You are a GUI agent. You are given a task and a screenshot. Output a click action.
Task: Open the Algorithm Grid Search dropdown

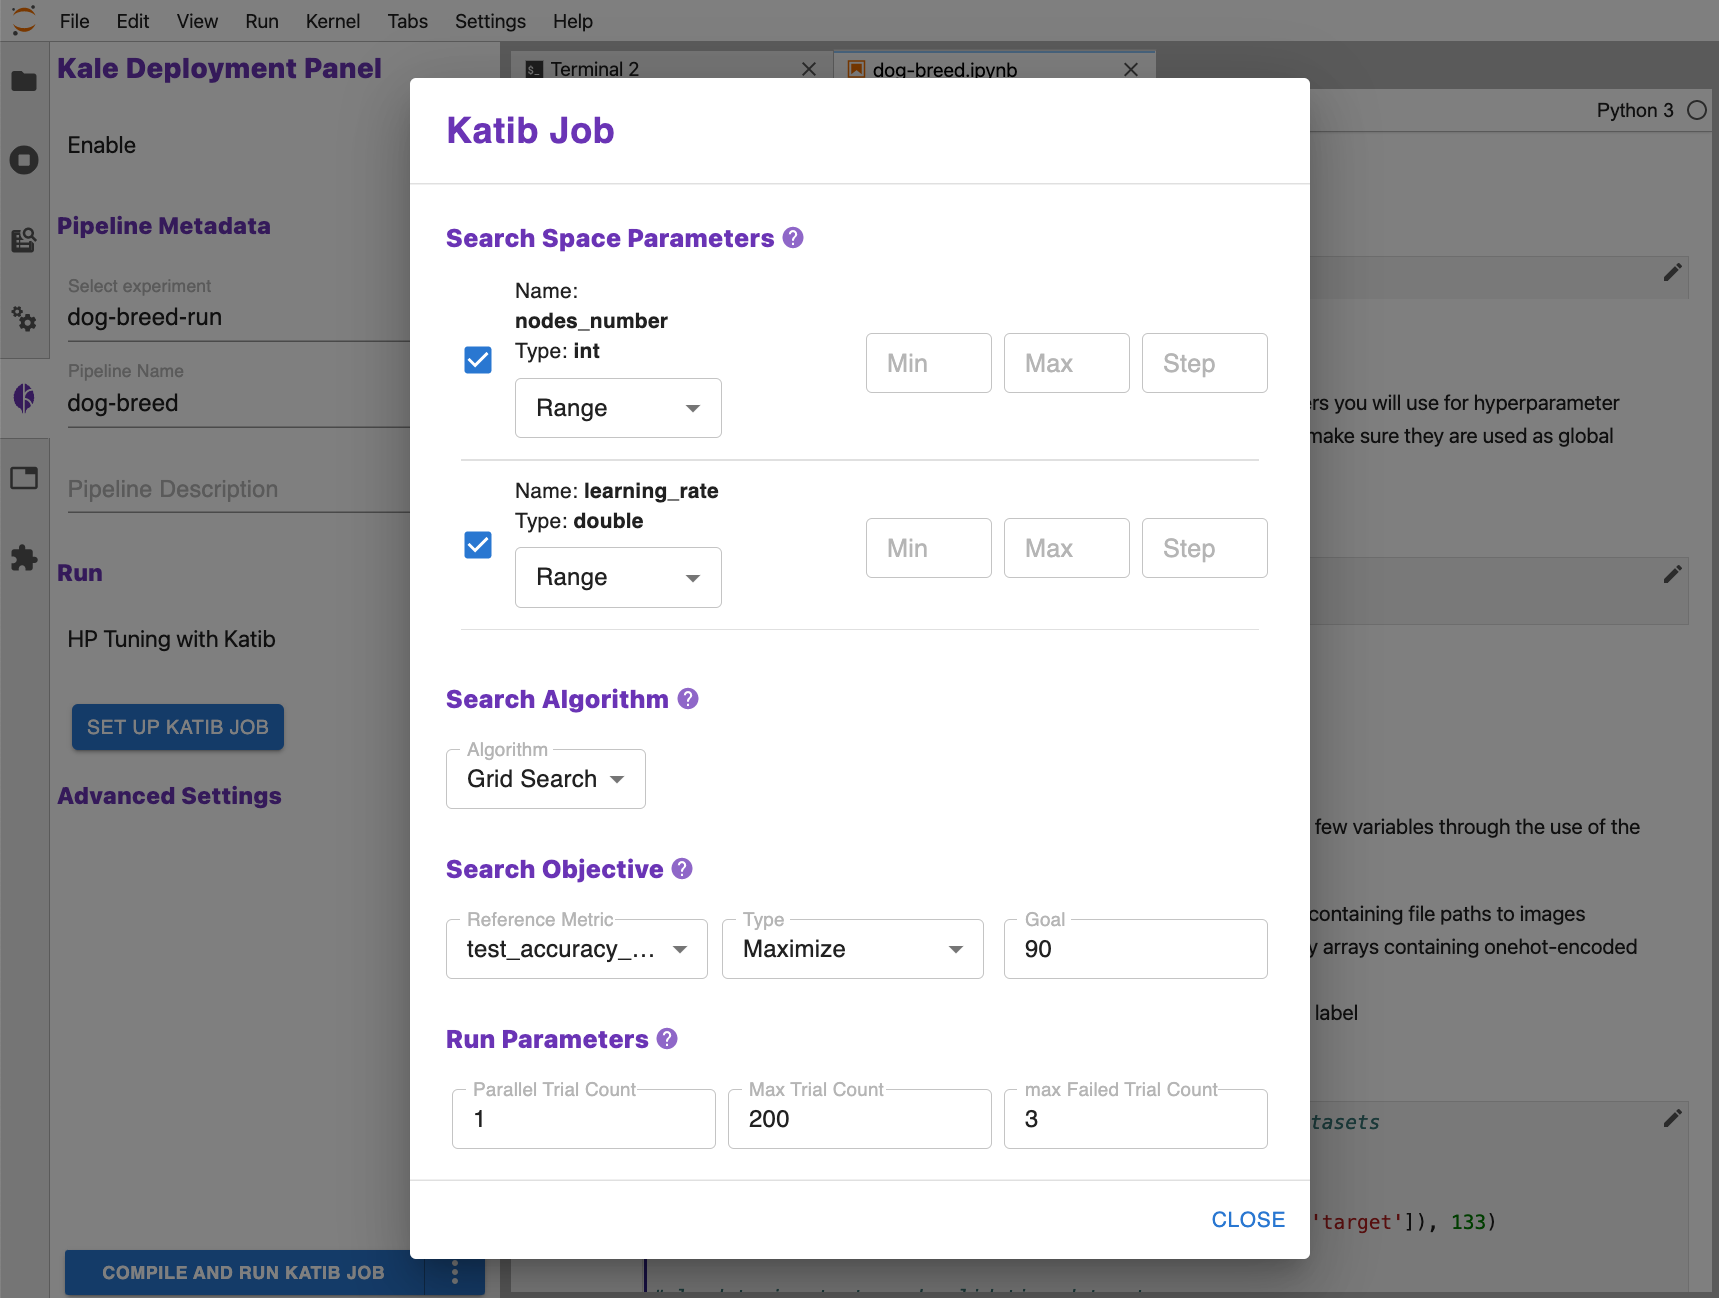coord(546,779)
